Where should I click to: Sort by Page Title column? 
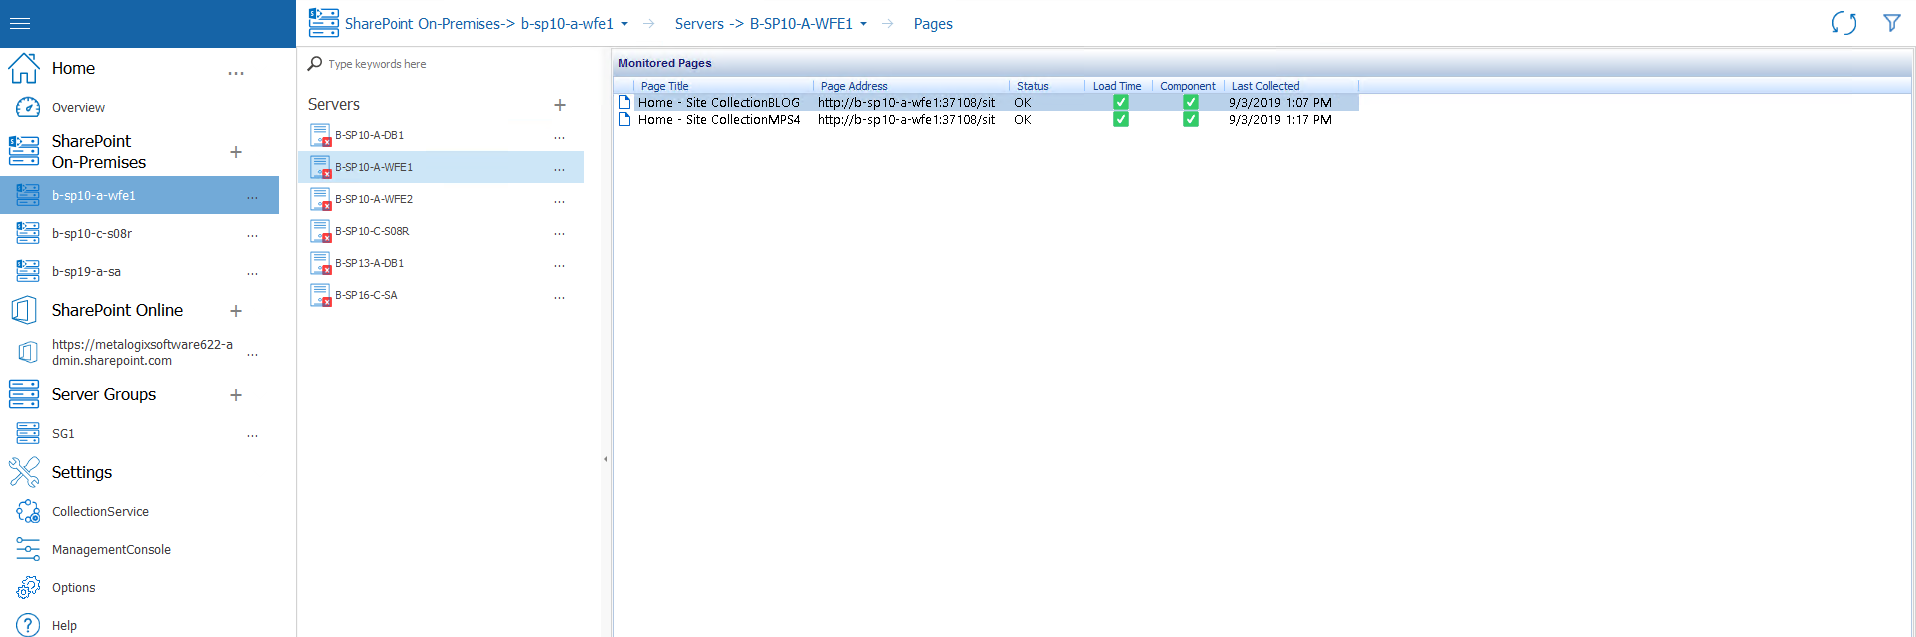pos(664,86)
